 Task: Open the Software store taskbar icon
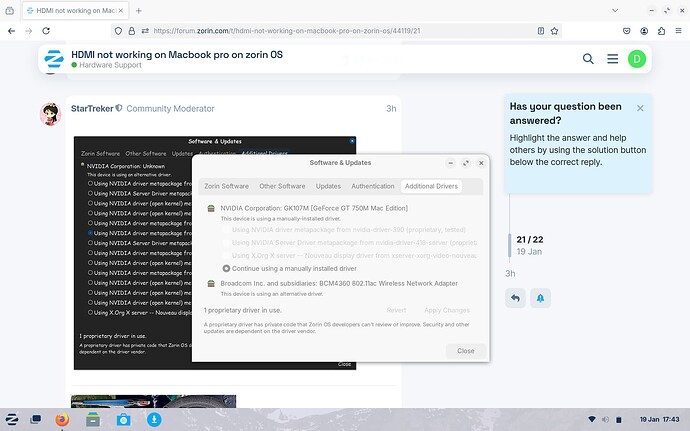pyautogui.click(x=123, y=420)
